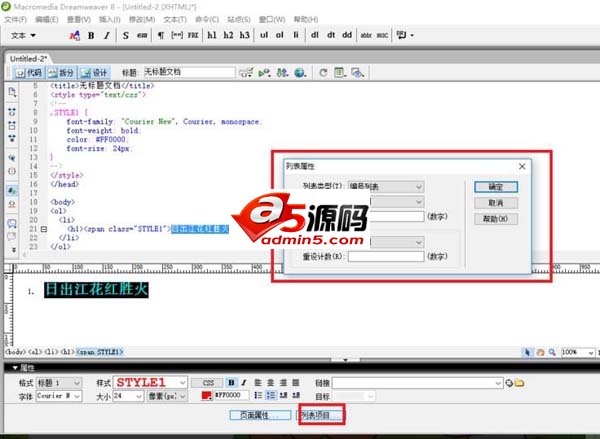
Task: Insert Heading 3 (h3)
Action: [x=245, y=35]
